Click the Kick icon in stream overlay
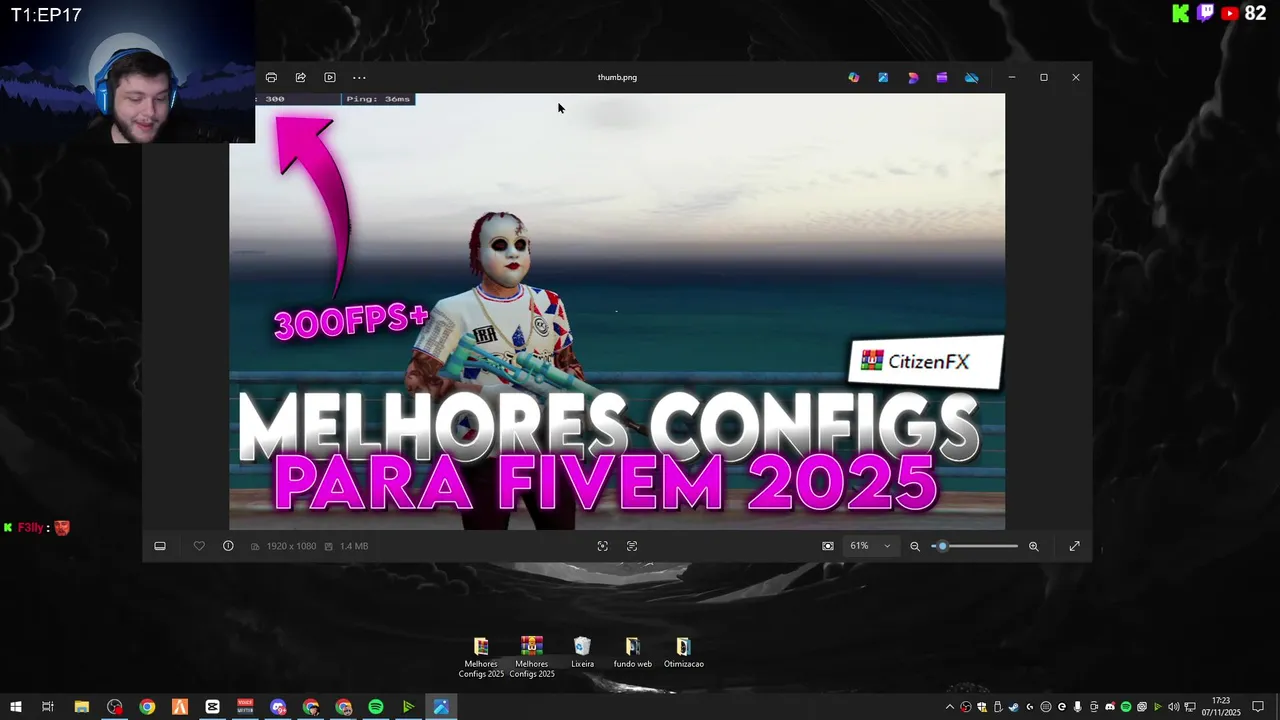Screen dimensions: 1280x720 tap(1181, 13)
